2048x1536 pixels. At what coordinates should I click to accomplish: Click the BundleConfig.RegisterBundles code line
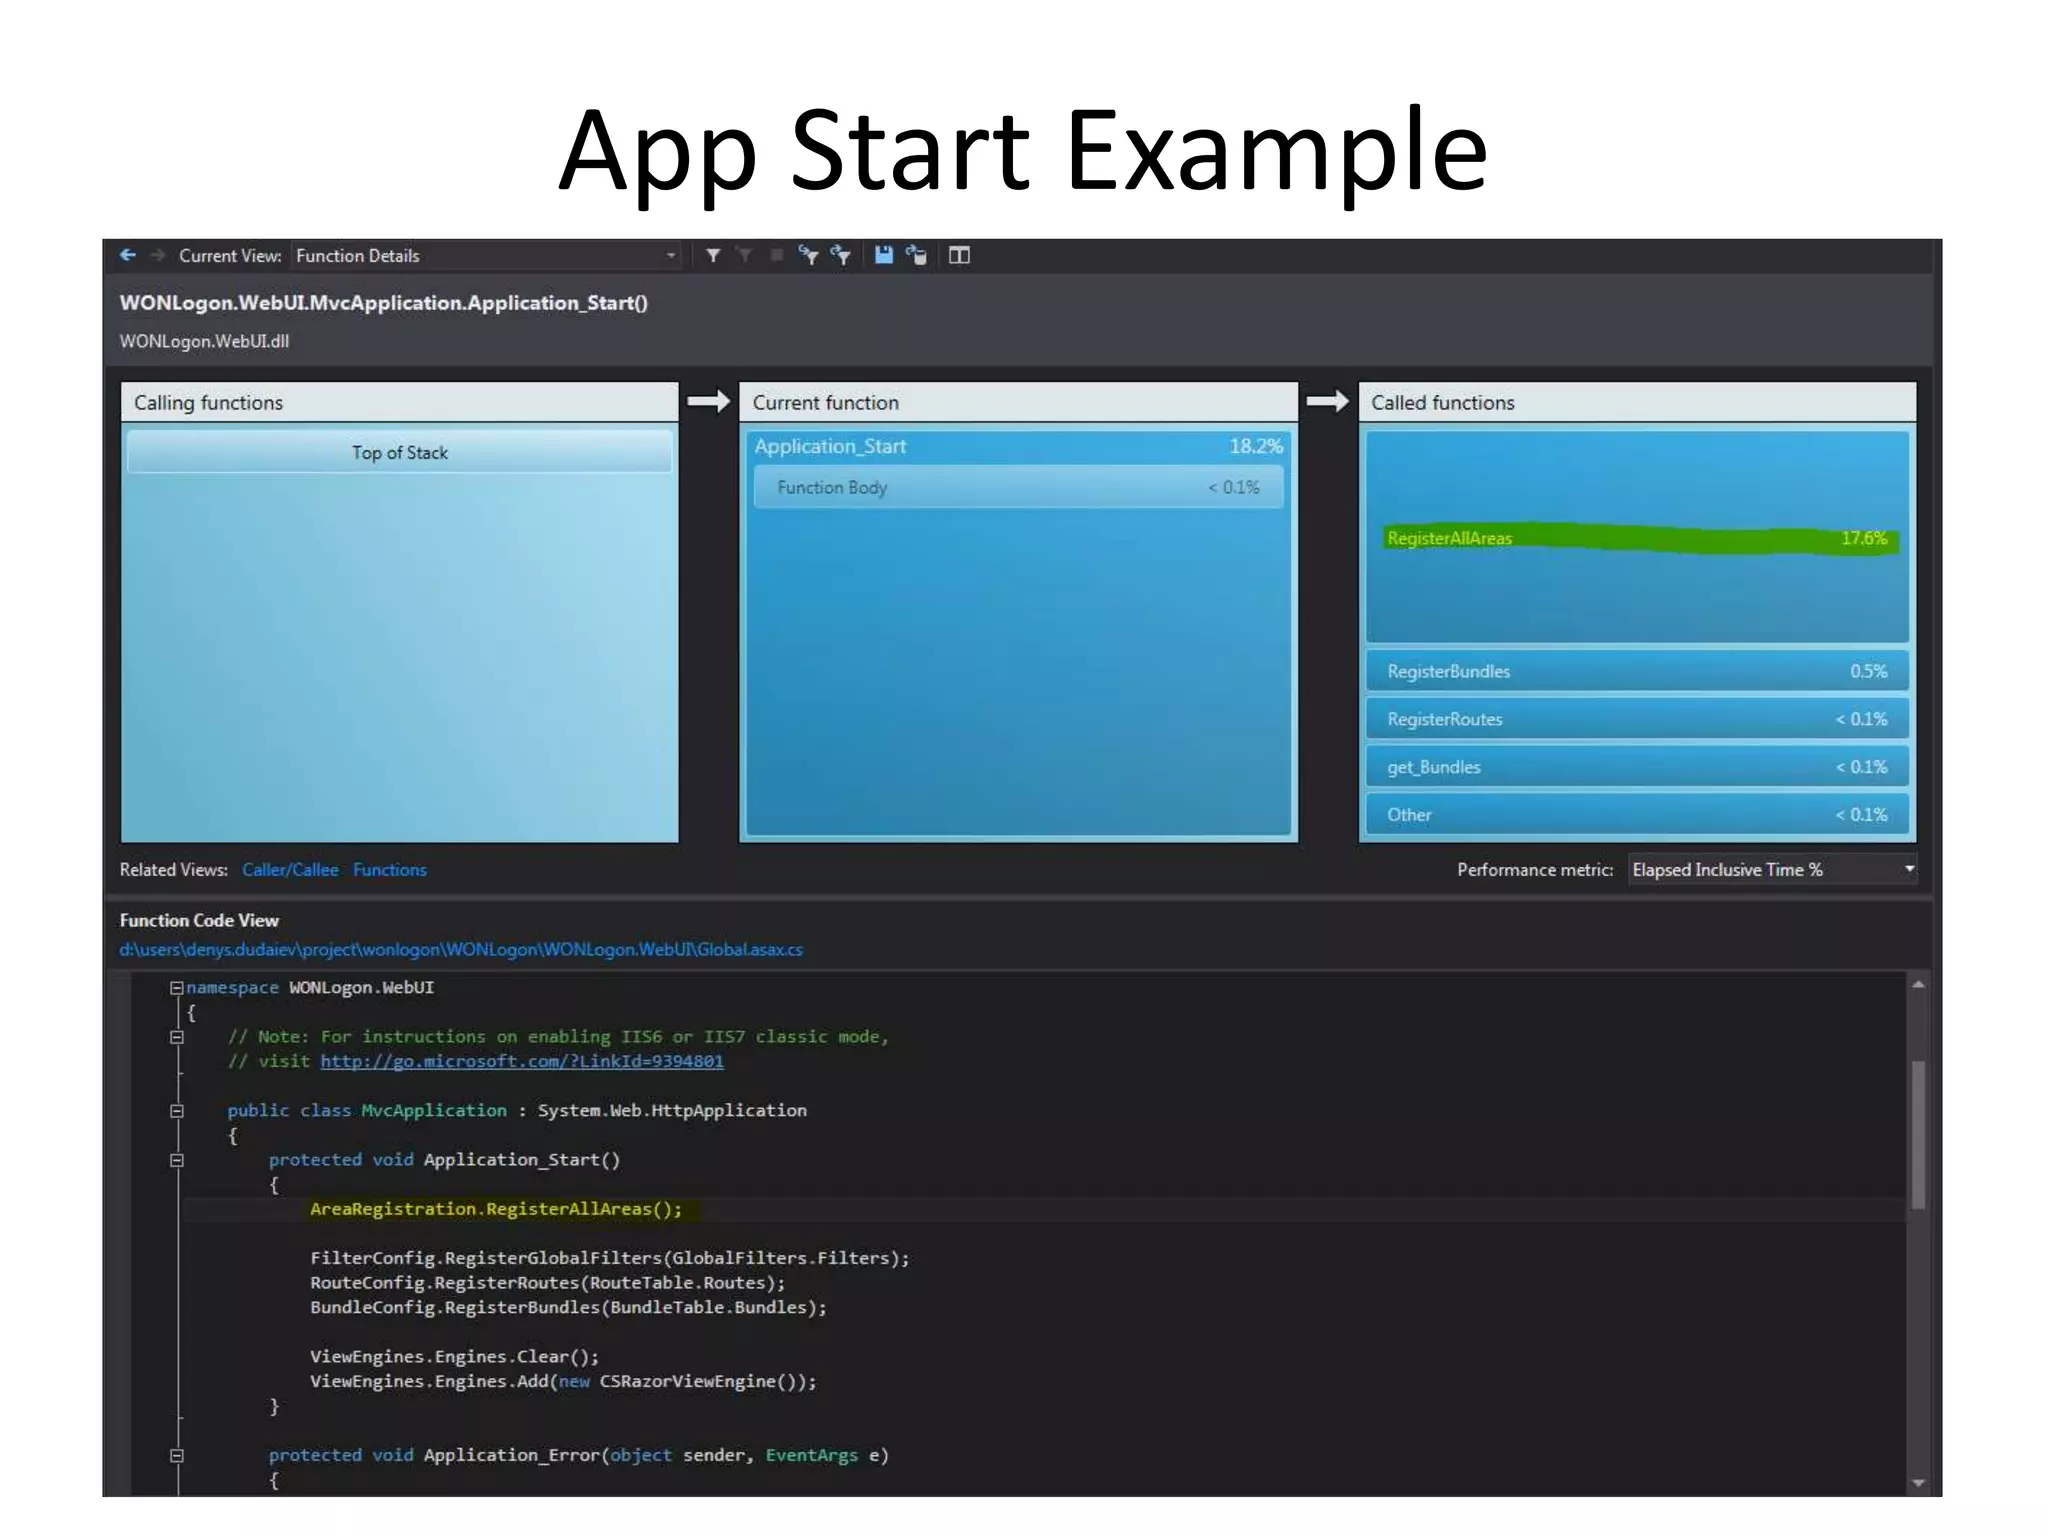(x=568, y=1307)
